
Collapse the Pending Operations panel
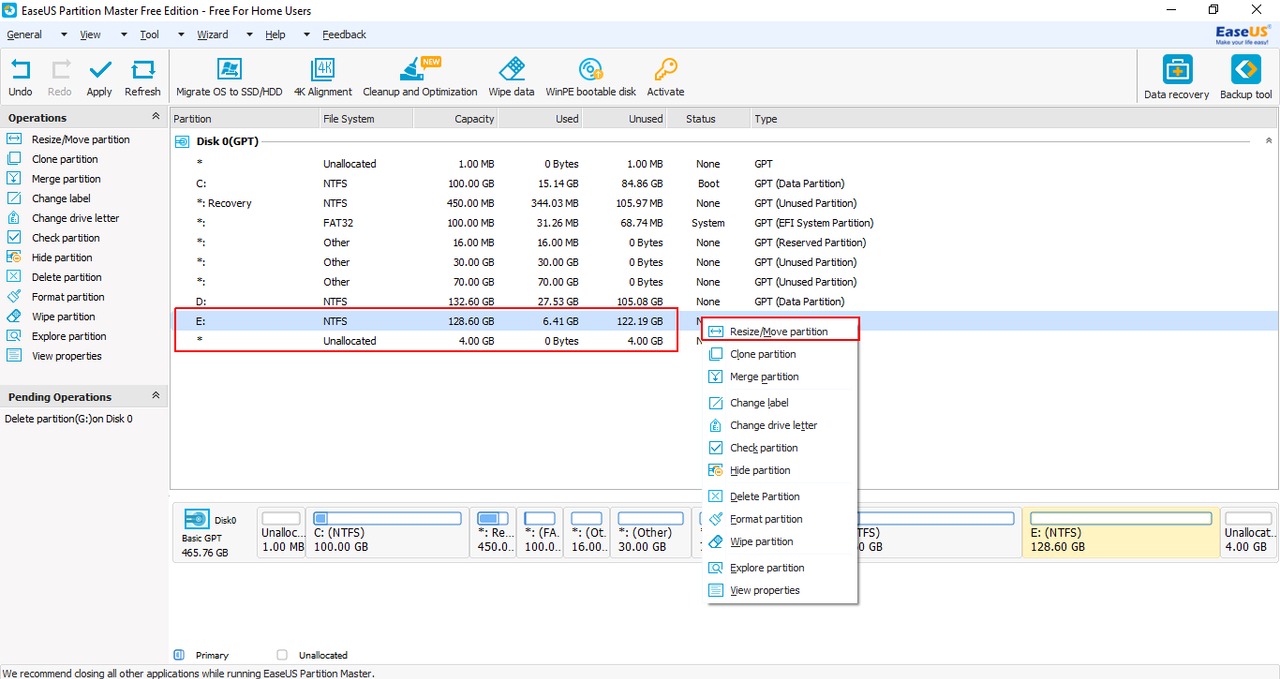(x=155, y=396)
